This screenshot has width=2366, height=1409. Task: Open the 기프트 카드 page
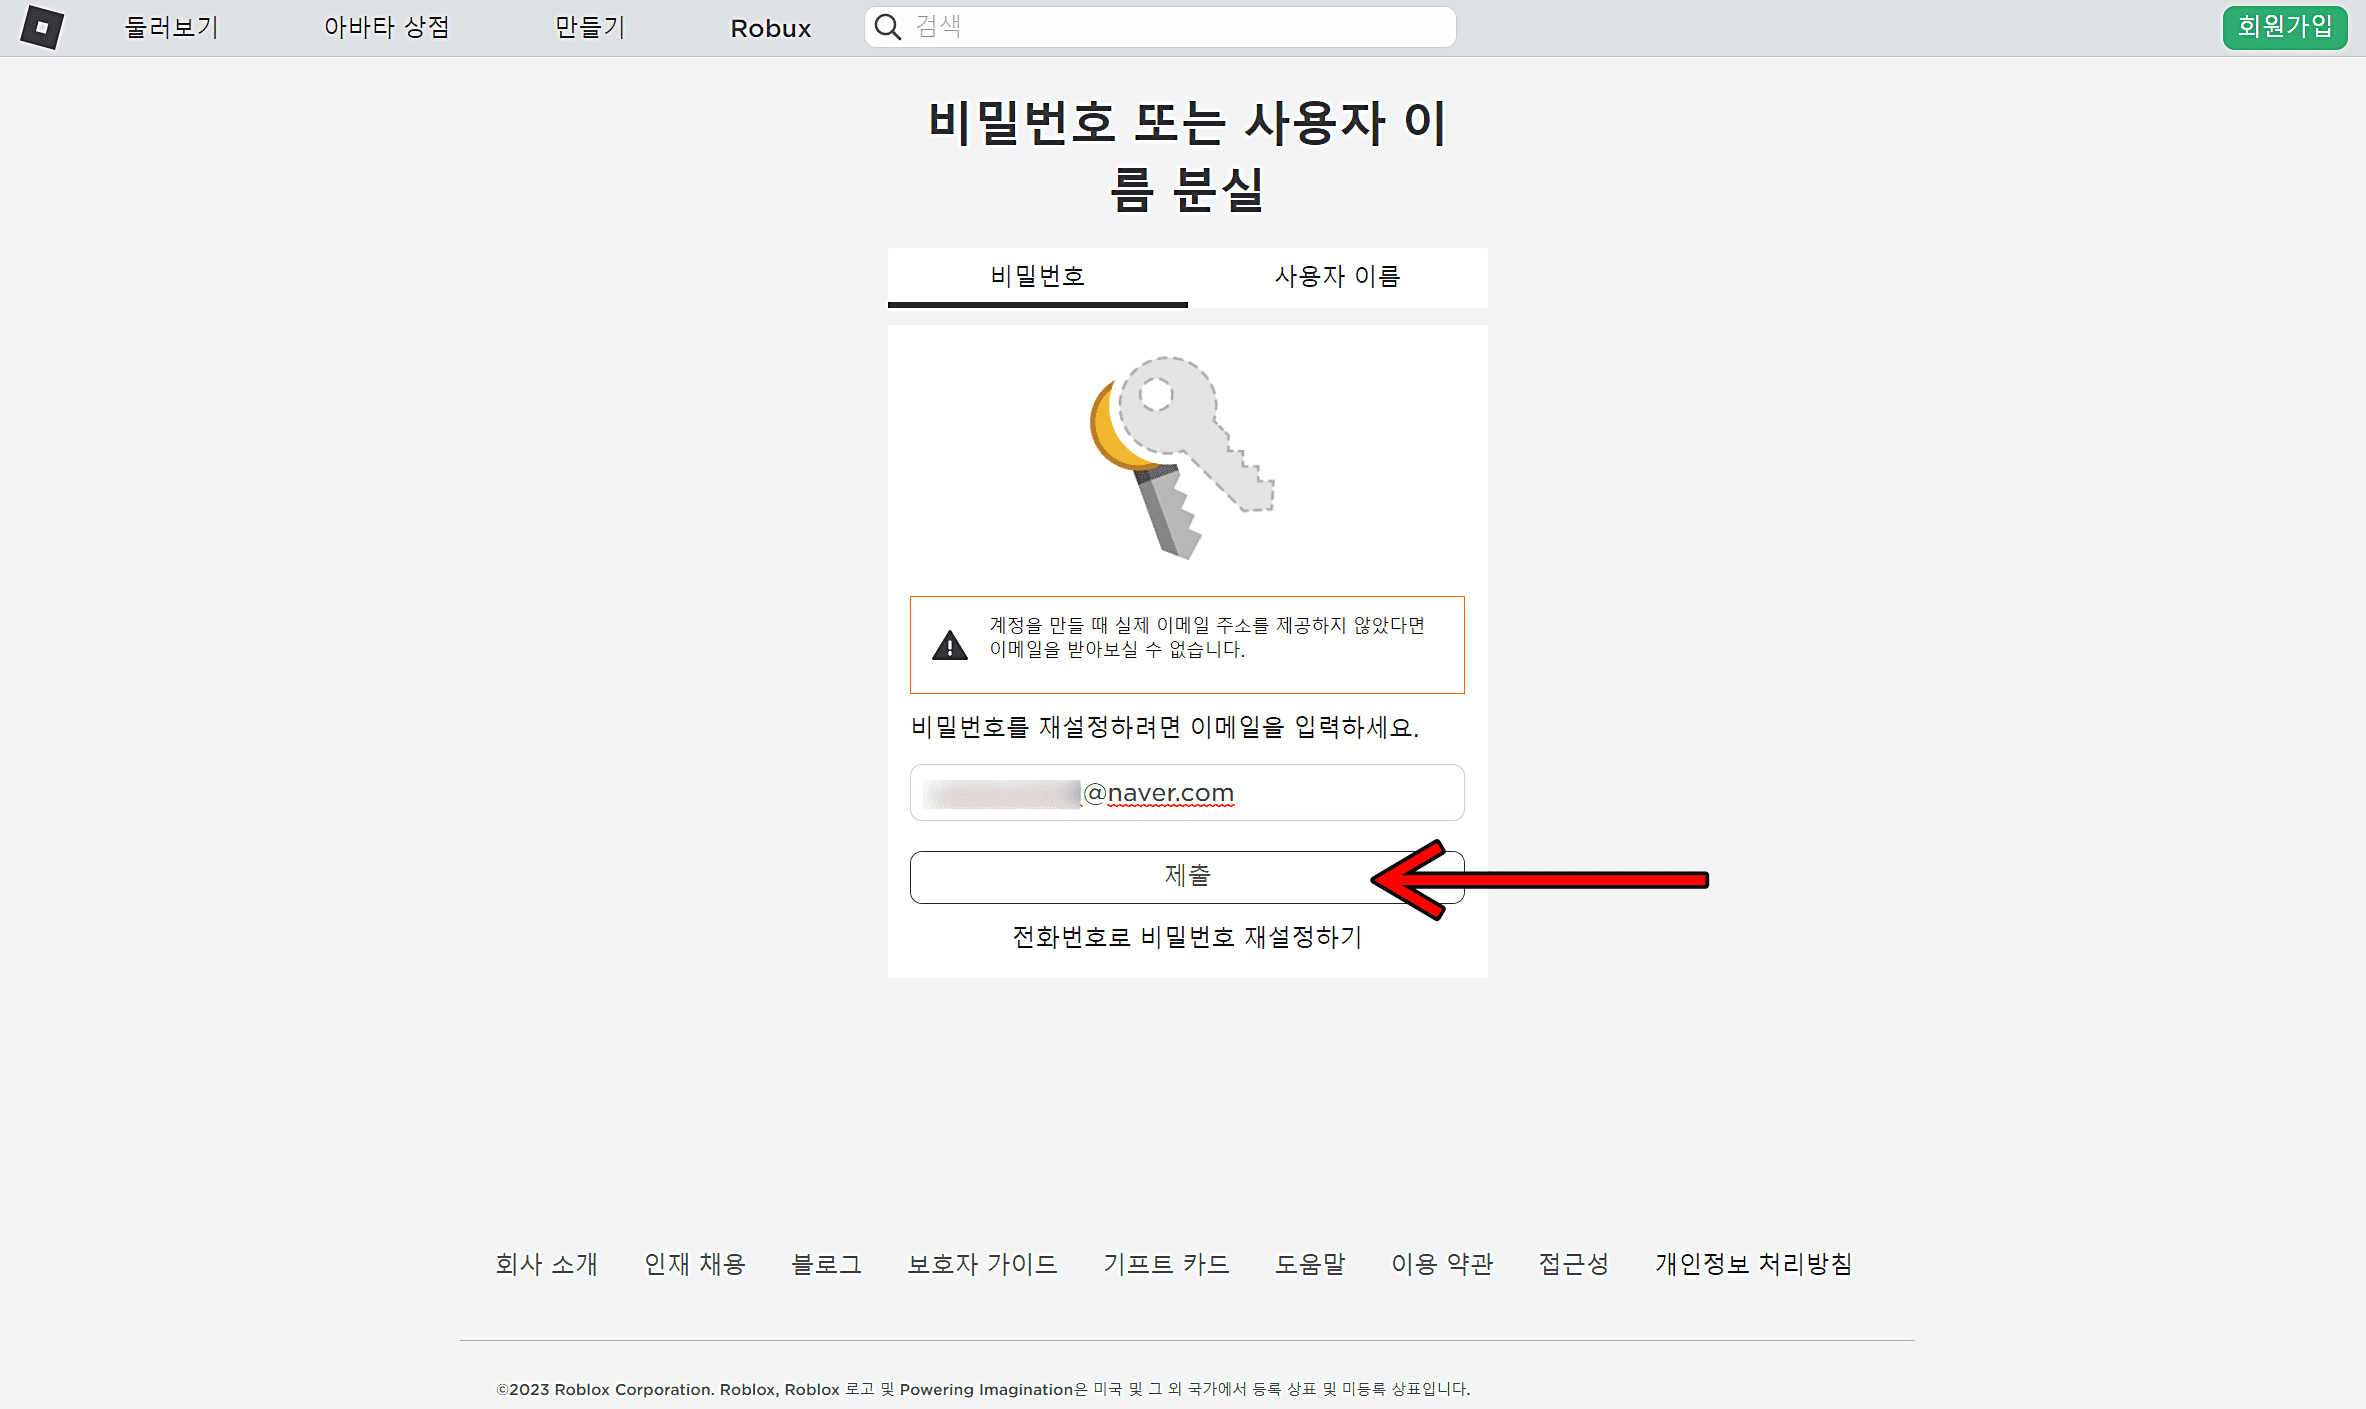coord(1167,1263)
